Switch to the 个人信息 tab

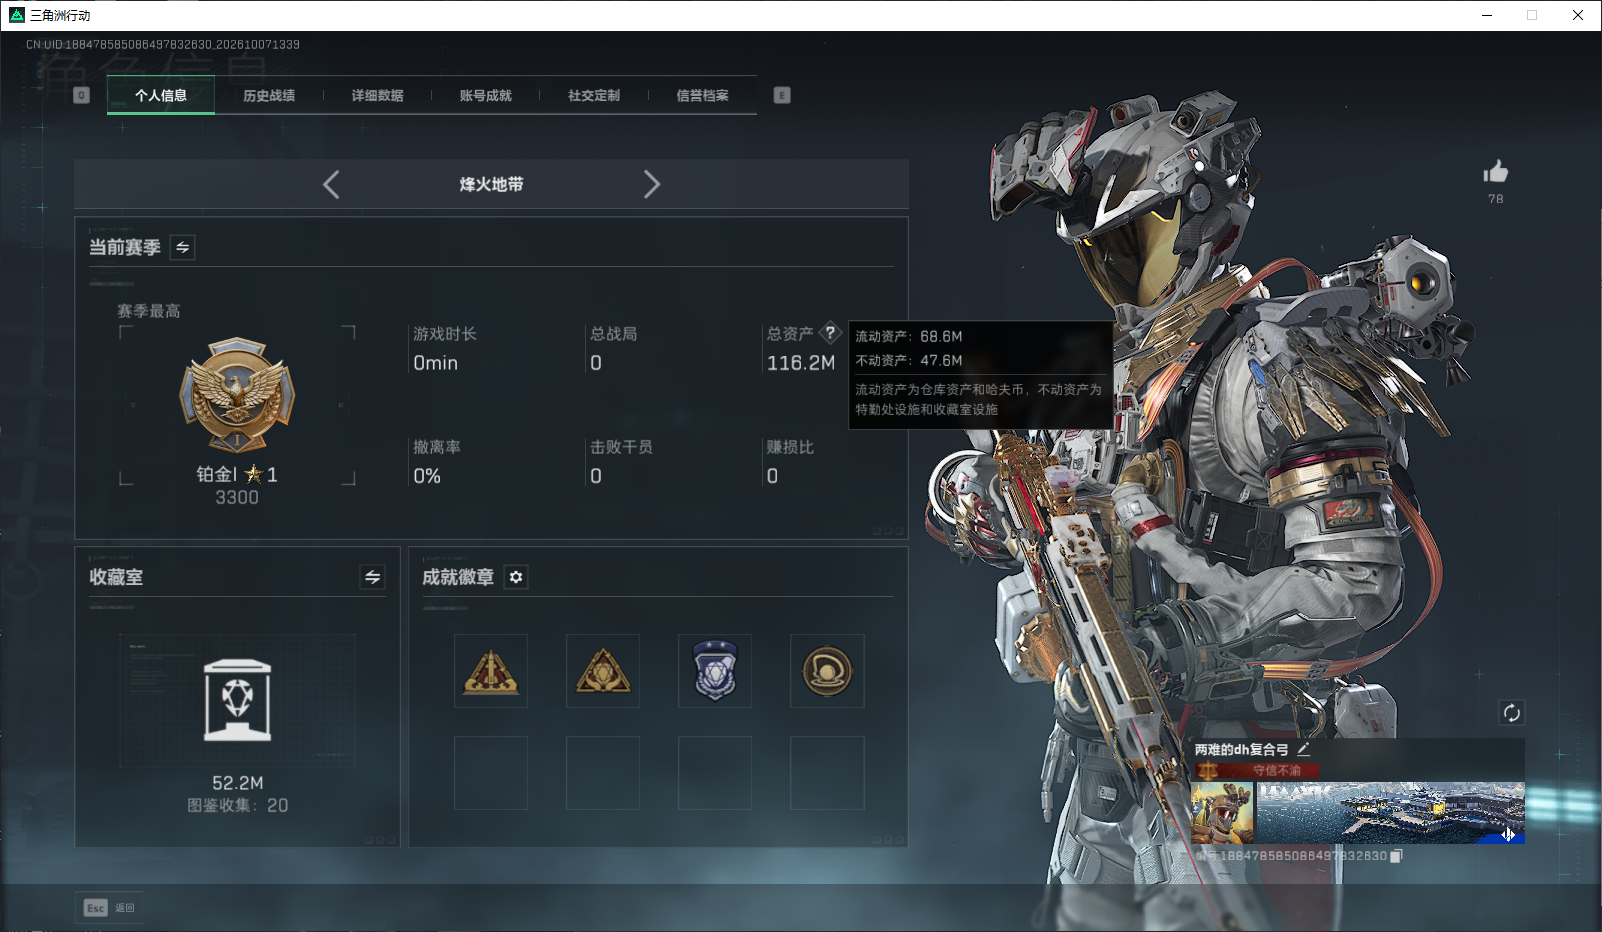pos(161,95)
